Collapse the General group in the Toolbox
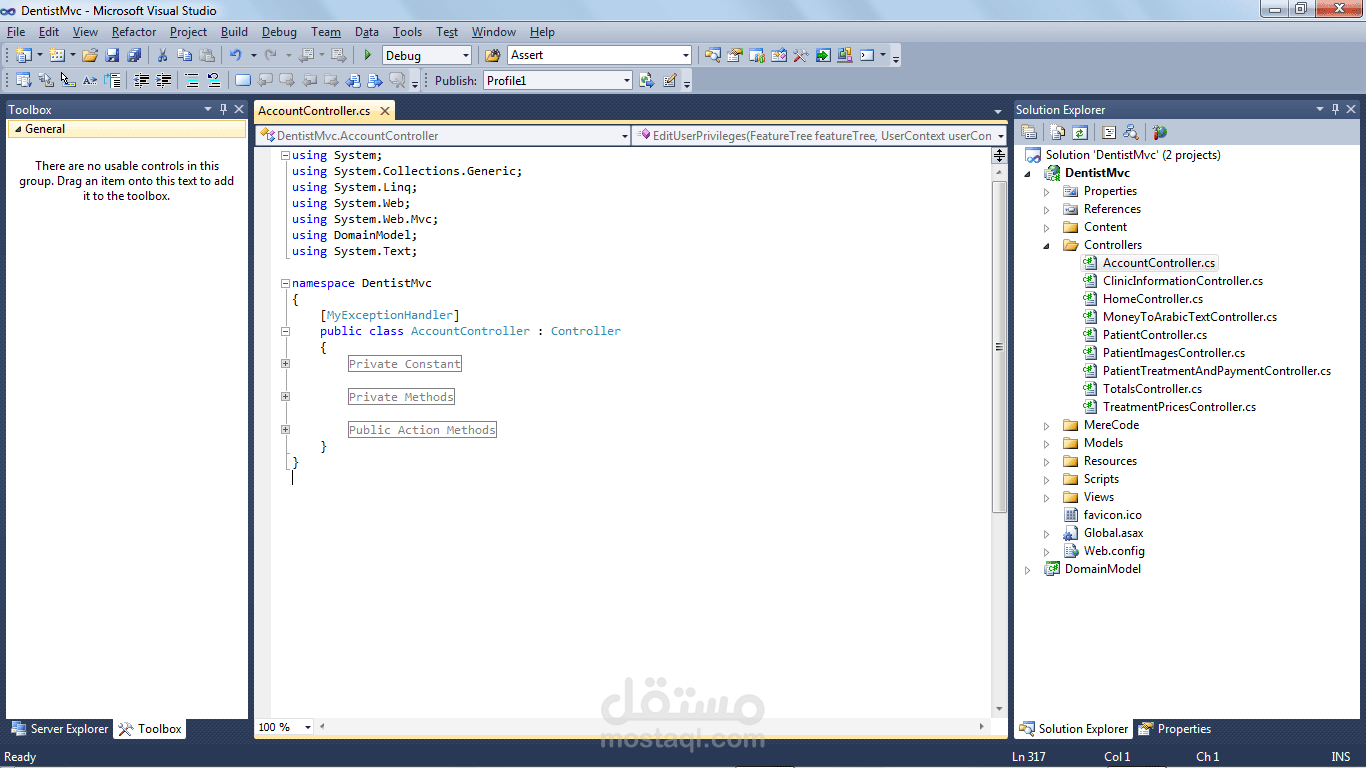The height and width of the screenshot is (768, 1366). coord(17,129)
